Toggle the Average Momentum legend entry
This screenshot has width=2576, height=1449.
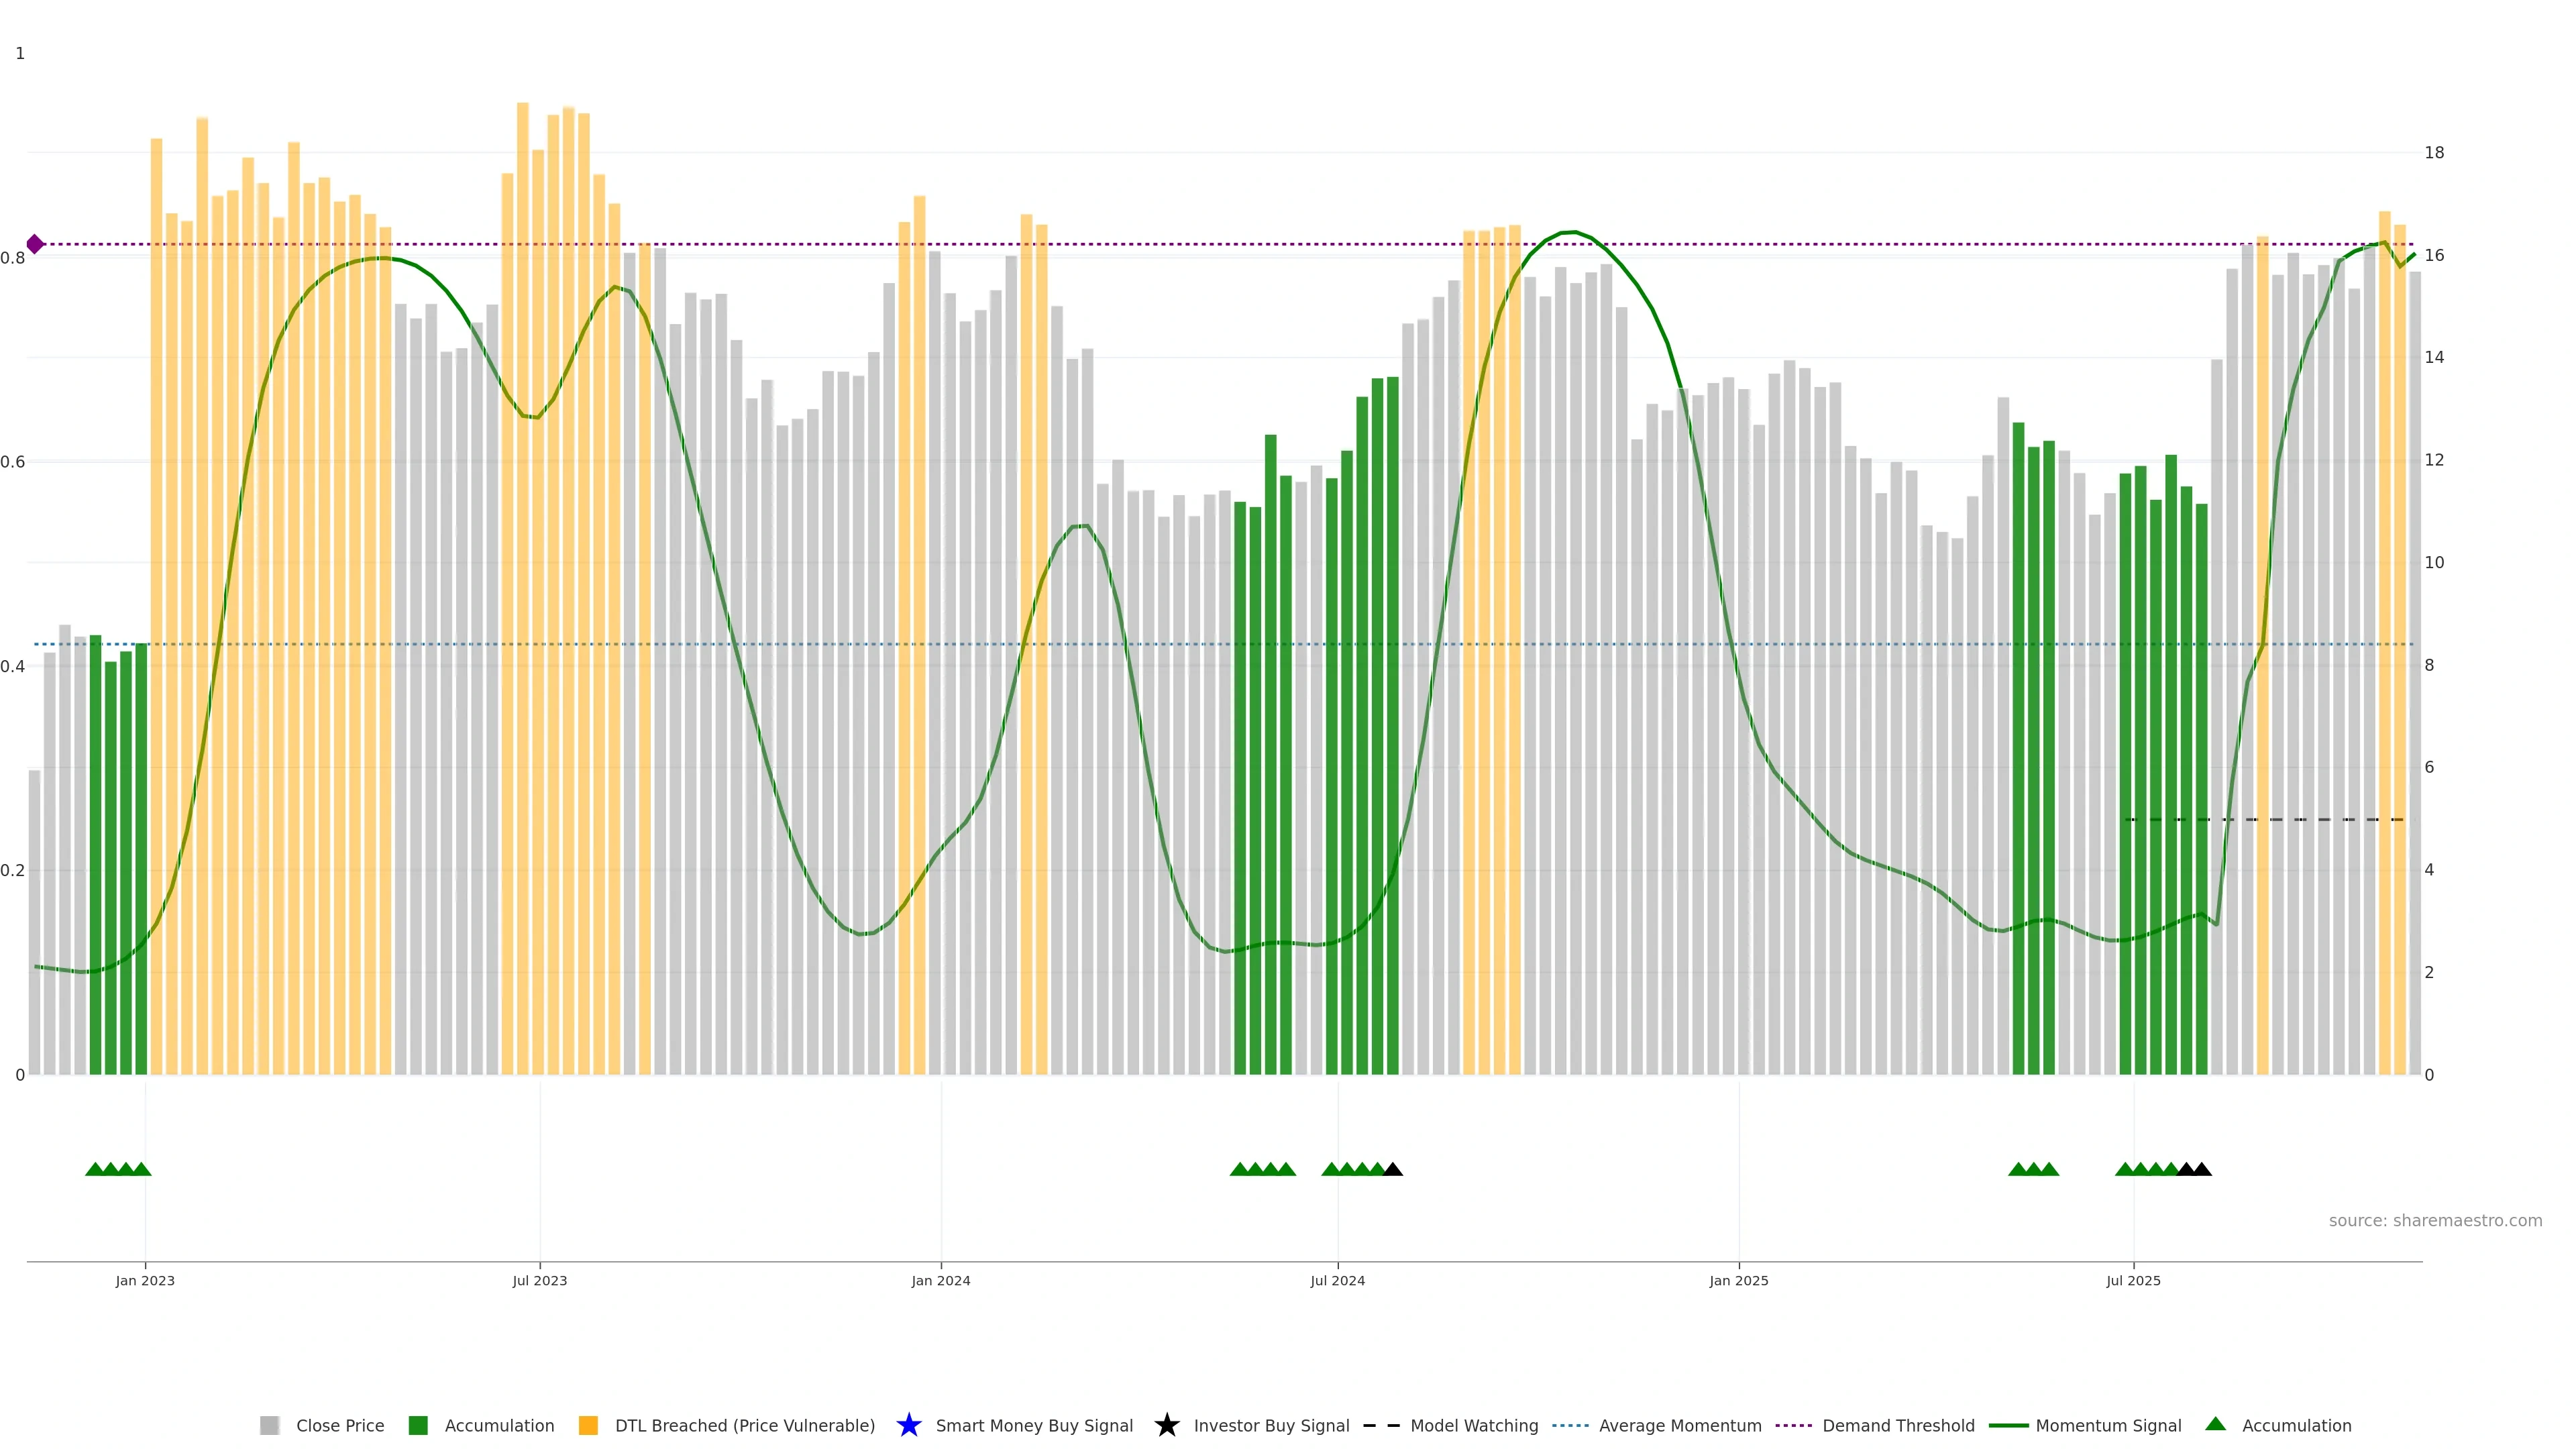[x=1680, y=1425]
